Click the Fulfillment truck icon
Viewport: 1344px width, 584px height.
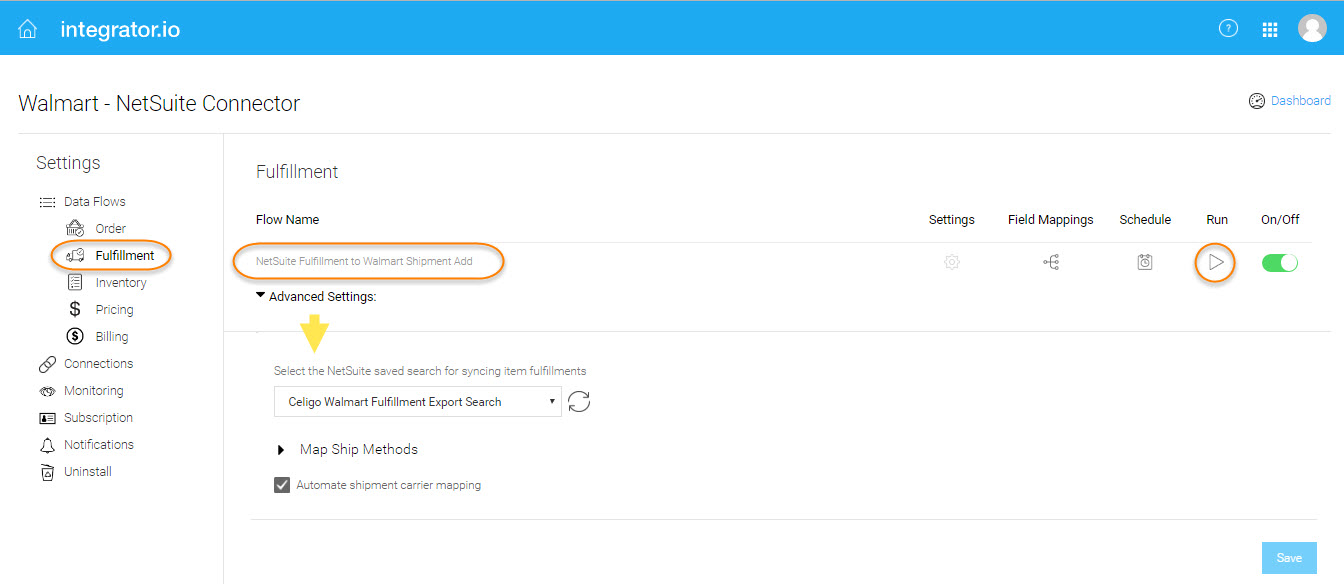pyautogui.click(x=75, y=255)
